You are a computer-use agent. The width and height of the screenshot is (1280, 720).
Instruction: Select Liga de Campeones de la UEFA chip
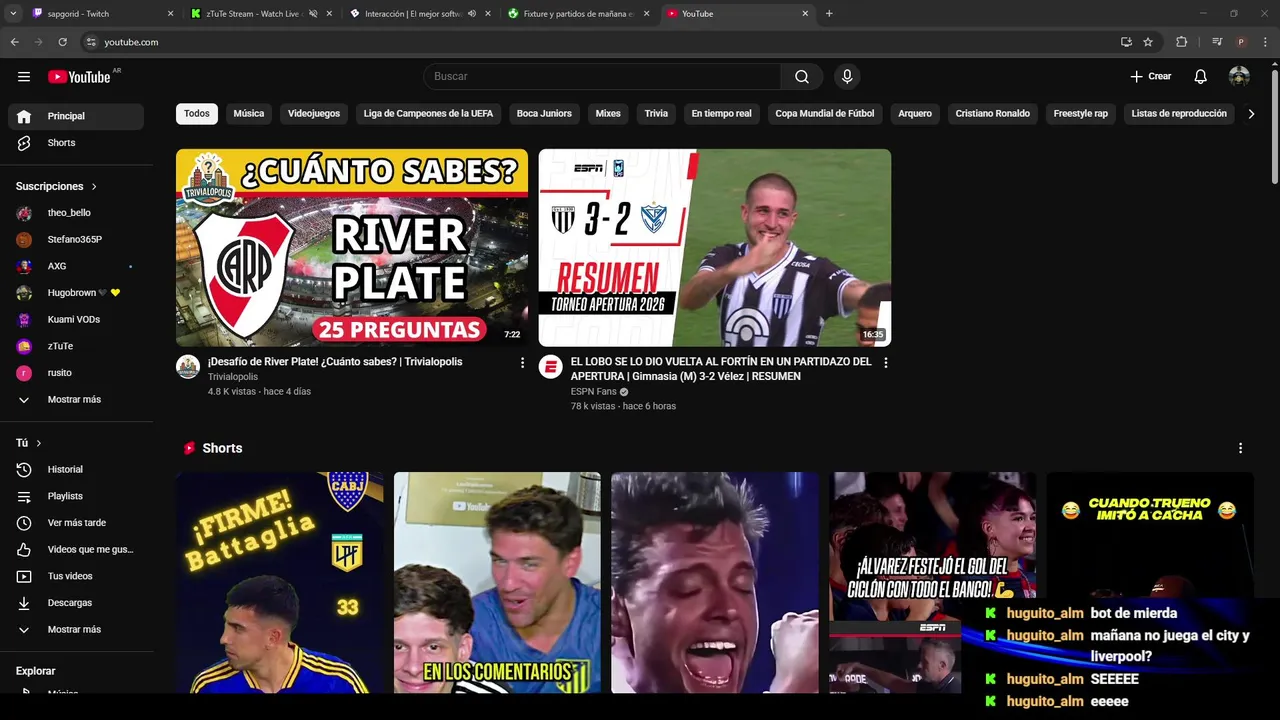click(x=428, y=114)
